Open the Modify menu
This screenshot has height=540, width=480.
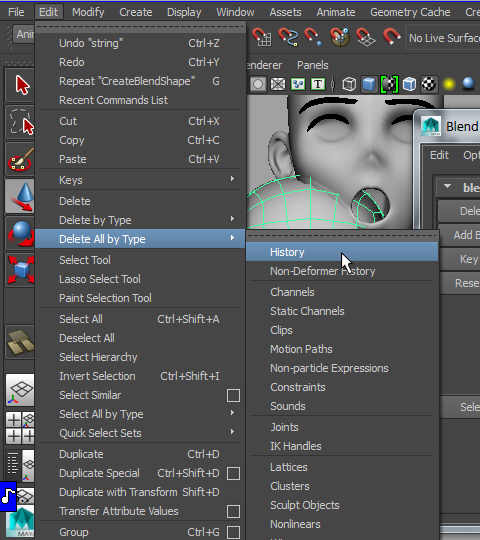click(x=88, y=12)
